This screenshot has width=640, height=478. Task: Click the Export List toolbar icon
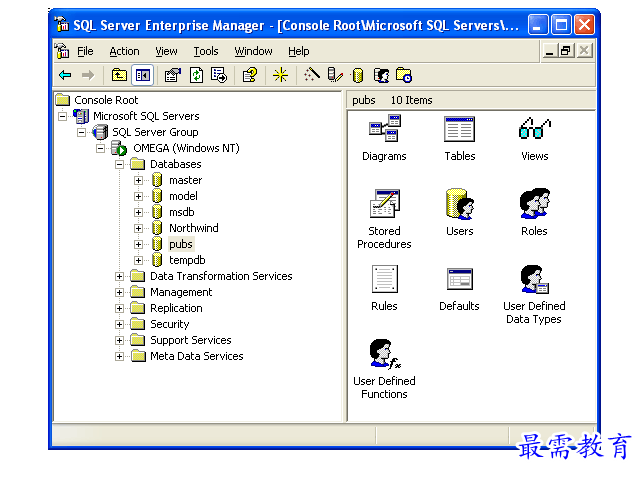[219, 75]
